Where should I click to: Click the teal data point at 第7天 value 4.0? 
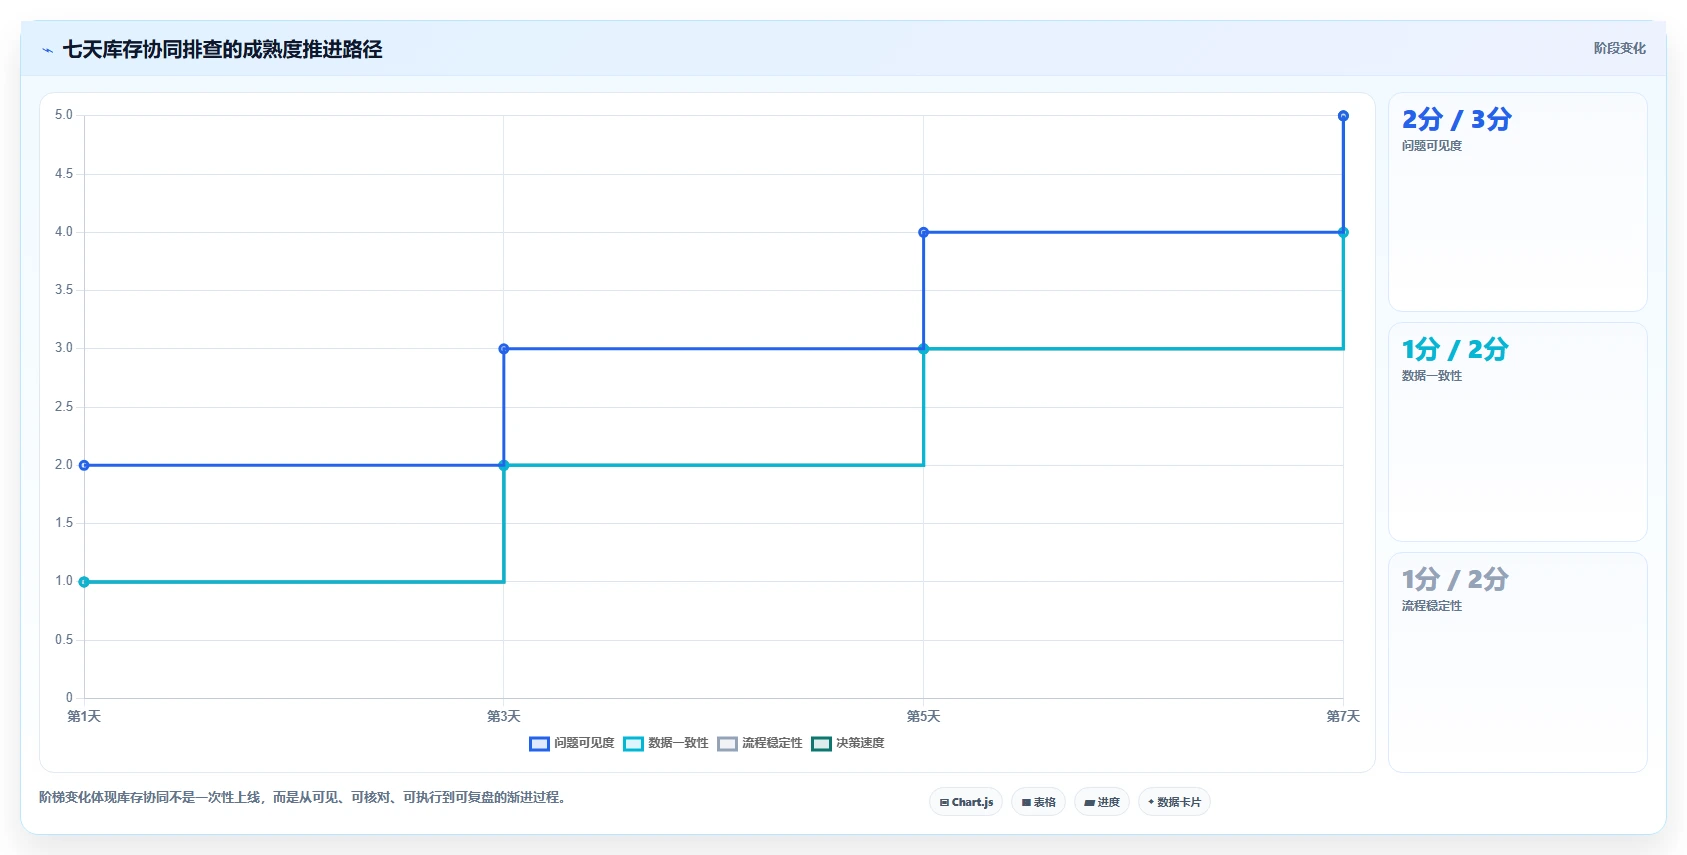1343,232
